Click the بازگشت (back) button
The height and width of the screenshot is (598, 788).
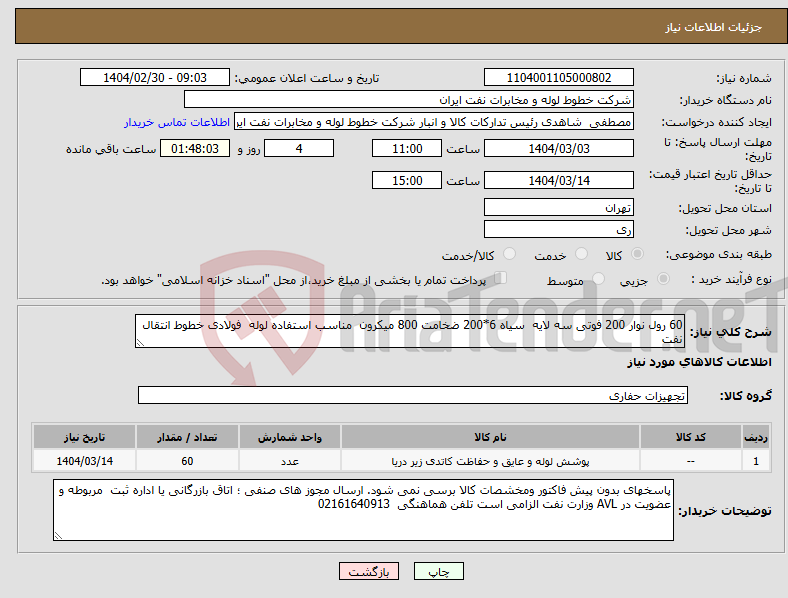(369, 571)
